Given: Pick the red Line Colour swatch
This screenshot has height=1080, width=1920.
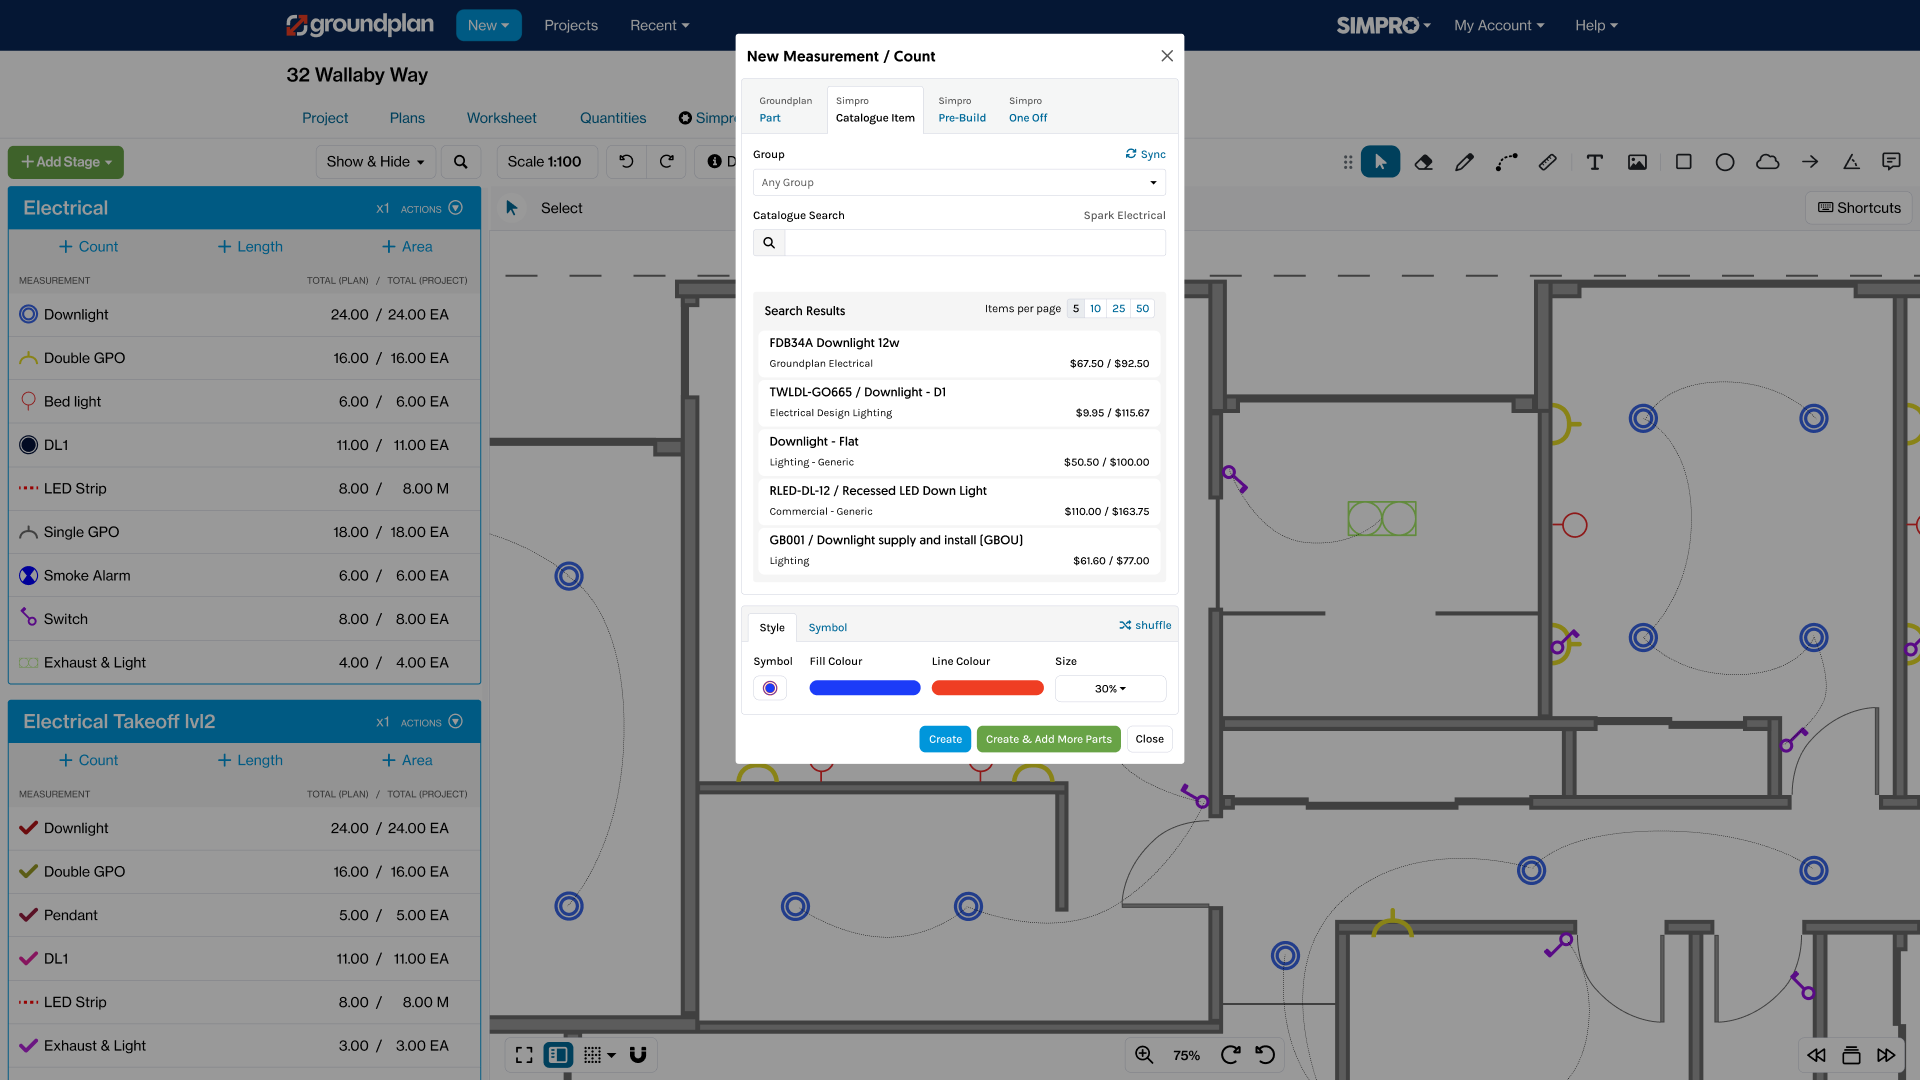Looking at the screenshot, I should (x=987, y=688).
